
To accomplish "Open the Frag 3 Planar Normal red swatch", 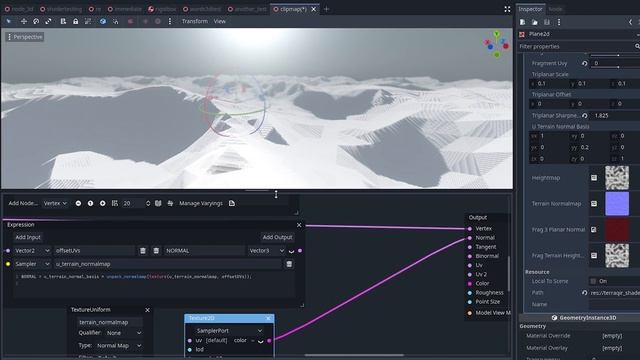I will click(617, 229).
